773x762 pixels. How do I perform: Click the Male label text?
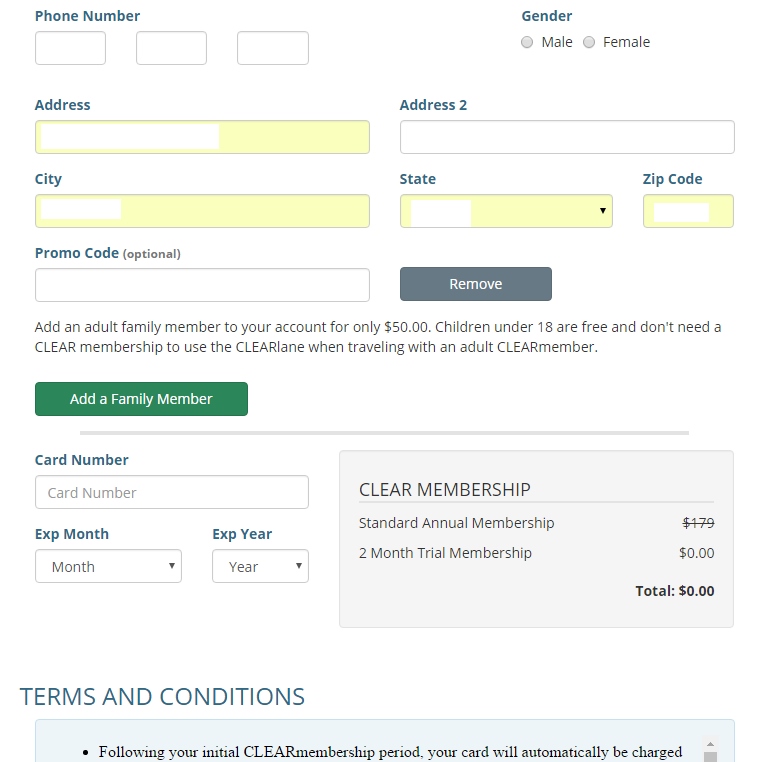coord(557,42)
